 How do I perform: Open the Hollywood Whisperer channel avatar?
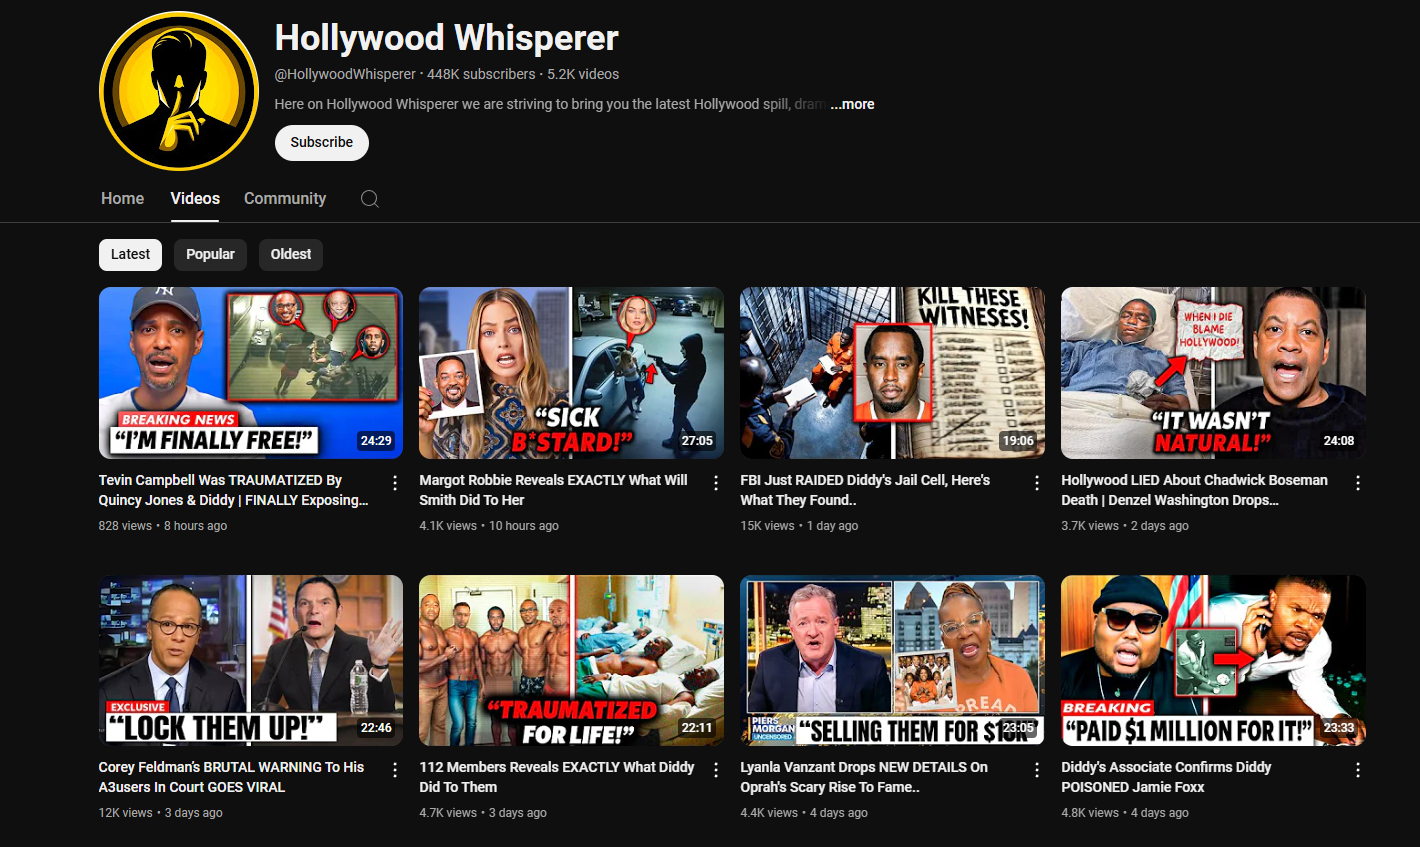coord(179,91)
